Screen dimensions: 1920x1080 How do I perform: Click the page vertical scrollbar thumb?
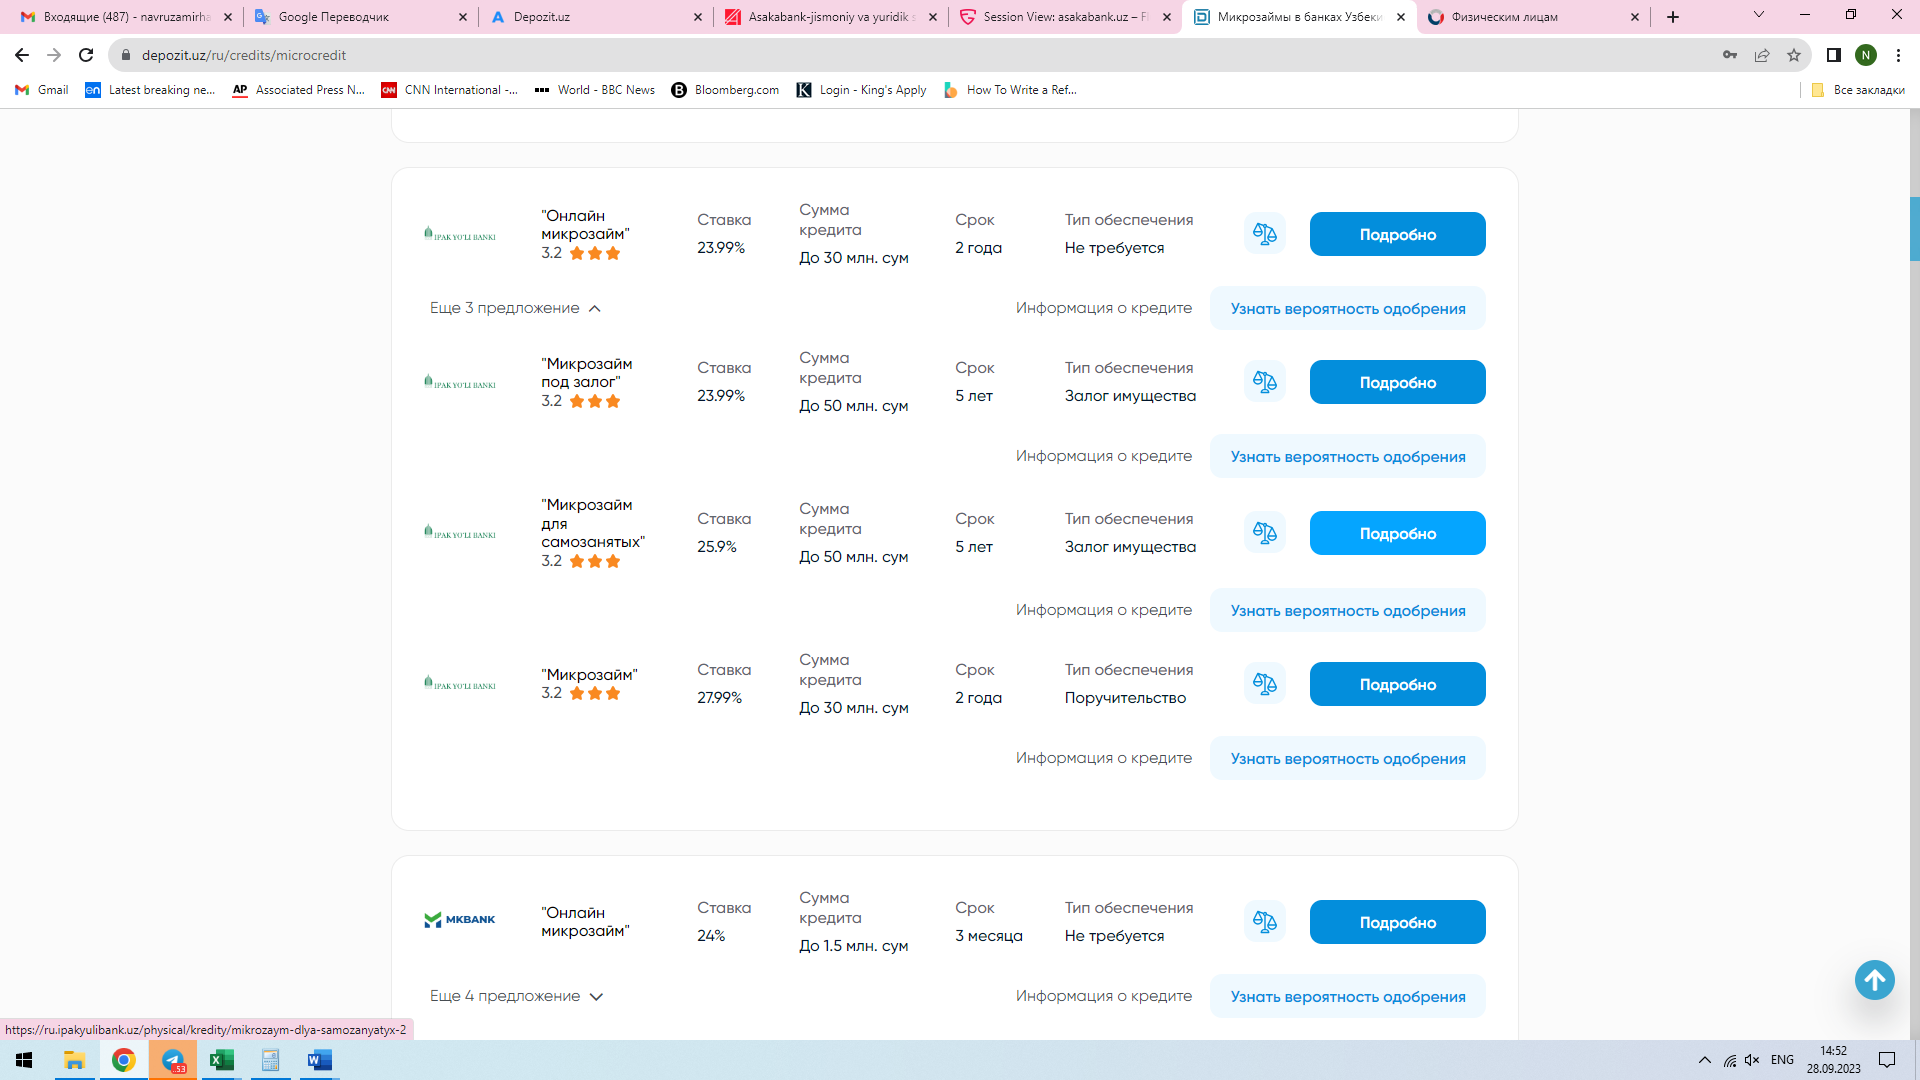[x=1914, y=228]
